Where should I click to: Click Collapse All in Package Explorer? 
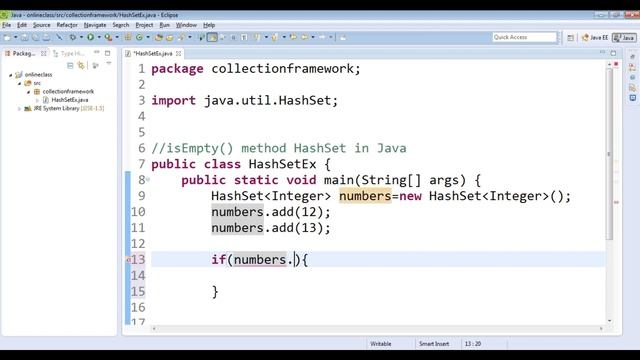(x=70, y=65)
